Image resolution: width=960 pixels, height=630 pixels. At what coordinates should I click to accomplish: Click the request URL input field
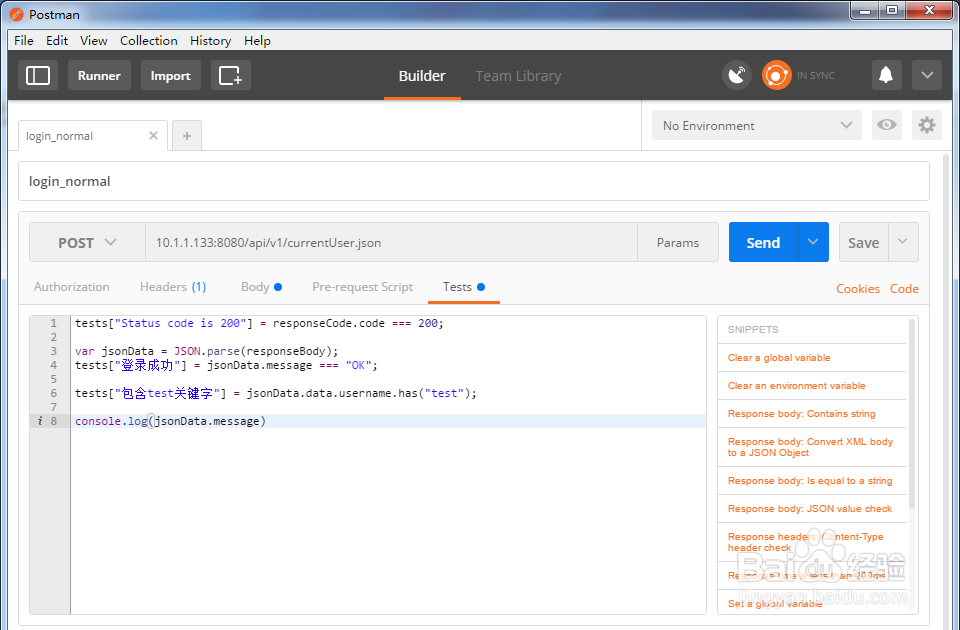391,242
